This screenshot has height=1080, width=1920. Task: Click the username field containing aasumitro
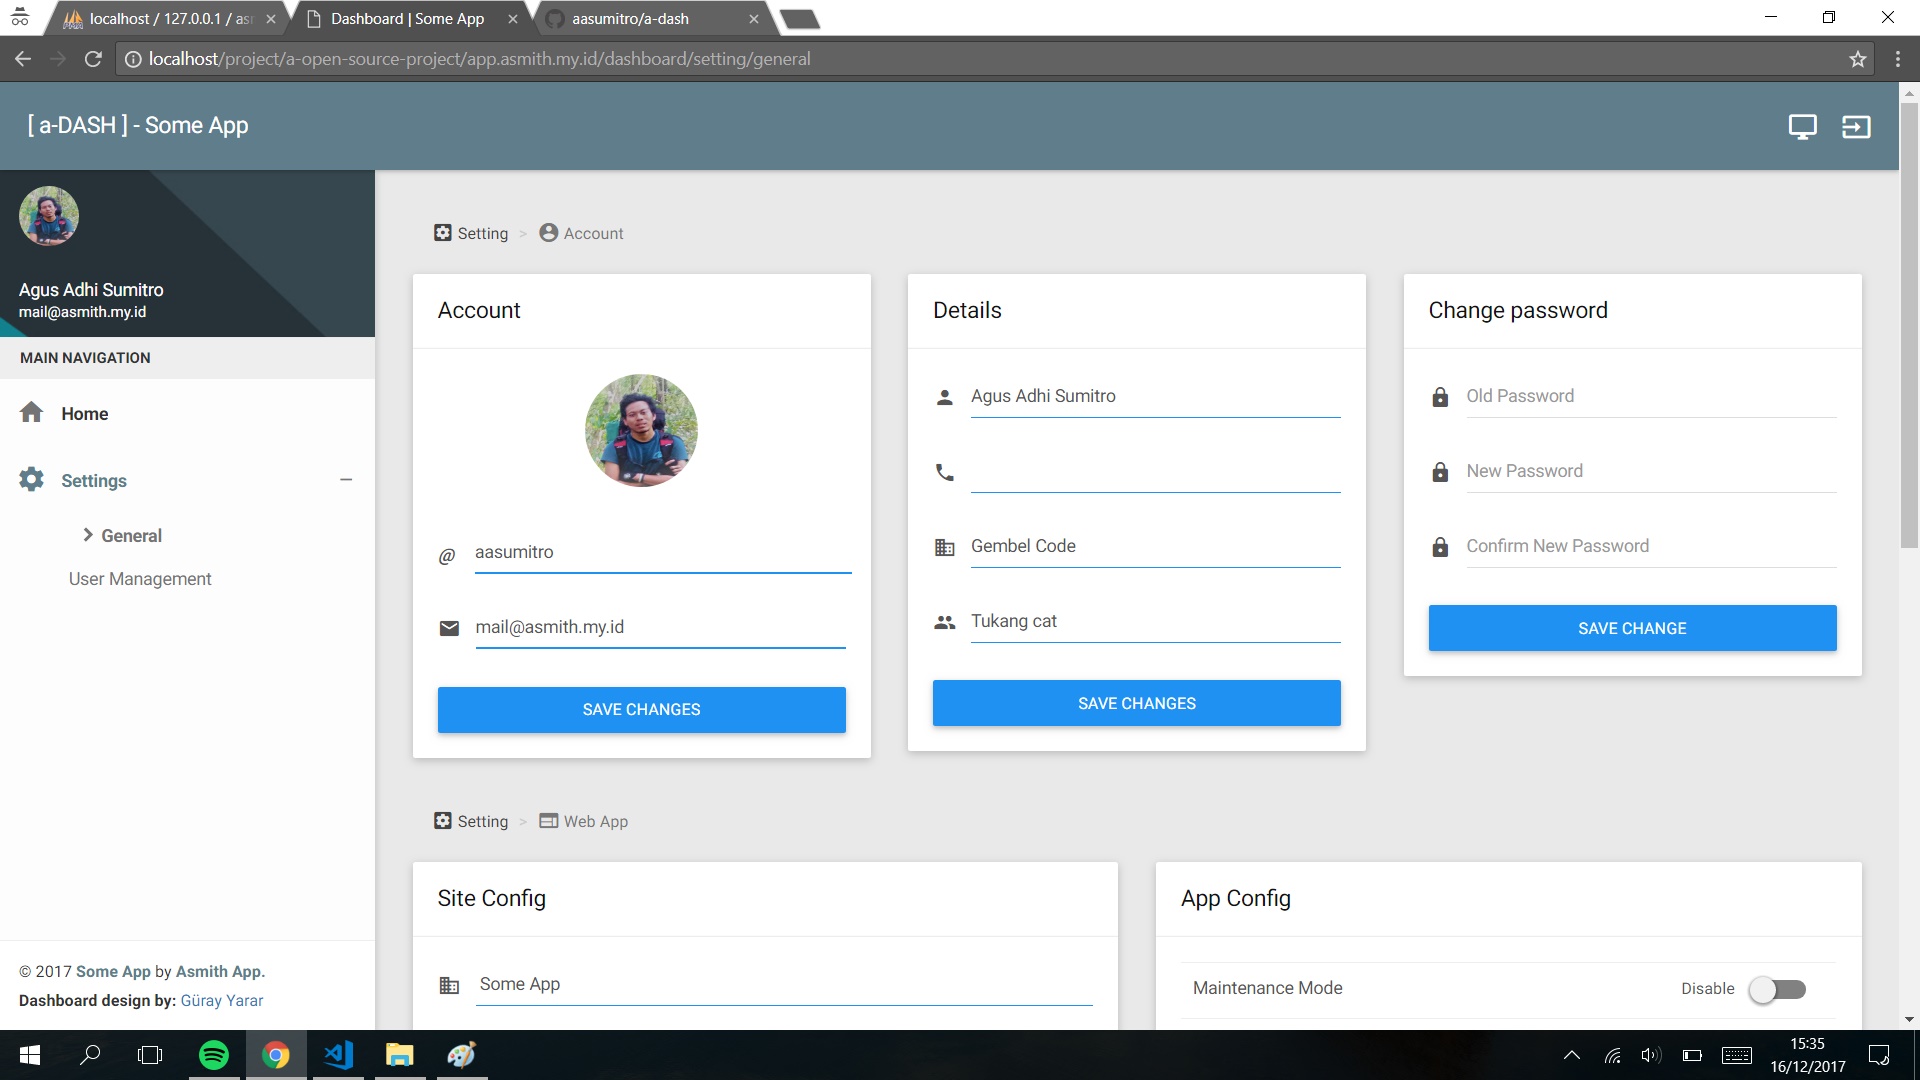662,553
